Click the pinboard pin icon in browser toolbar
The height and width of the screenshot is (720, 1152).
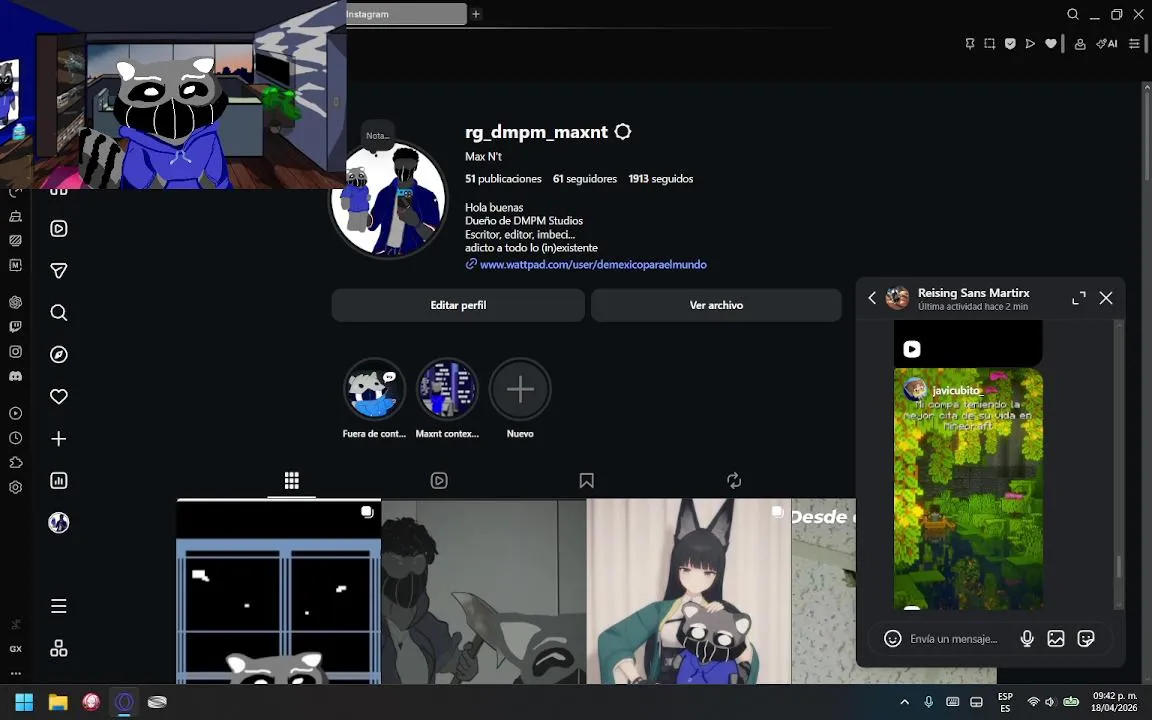(x=970, y=44)
